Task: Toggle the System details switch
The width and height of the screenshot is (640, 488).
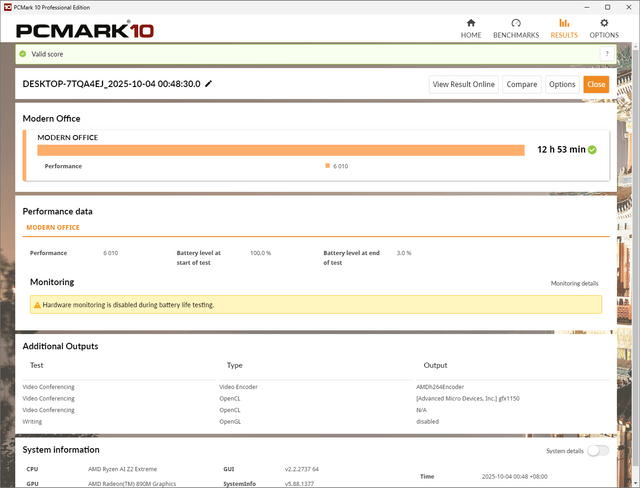Action: click(598, 451)
